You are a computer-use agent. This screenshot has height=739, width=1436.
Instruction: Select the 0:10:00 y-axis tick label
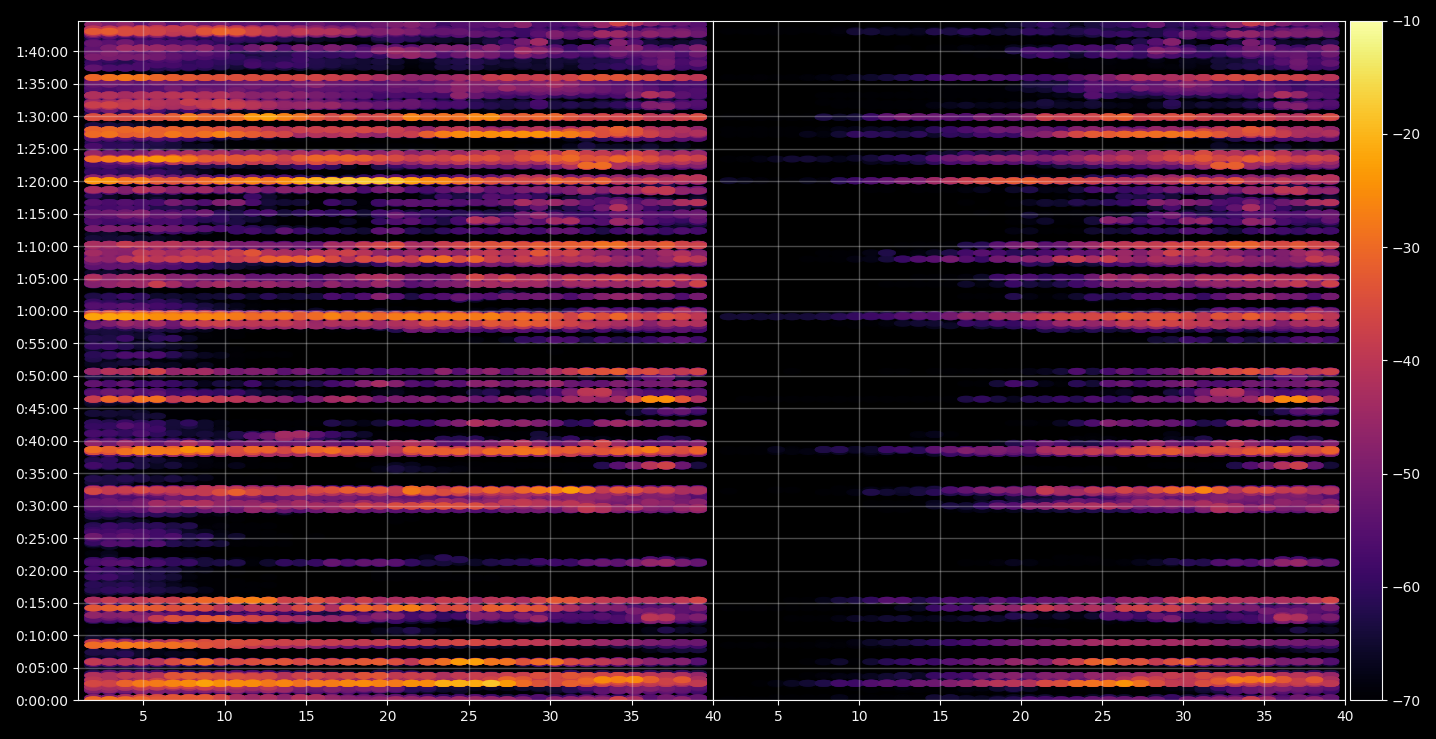(41, 636)
